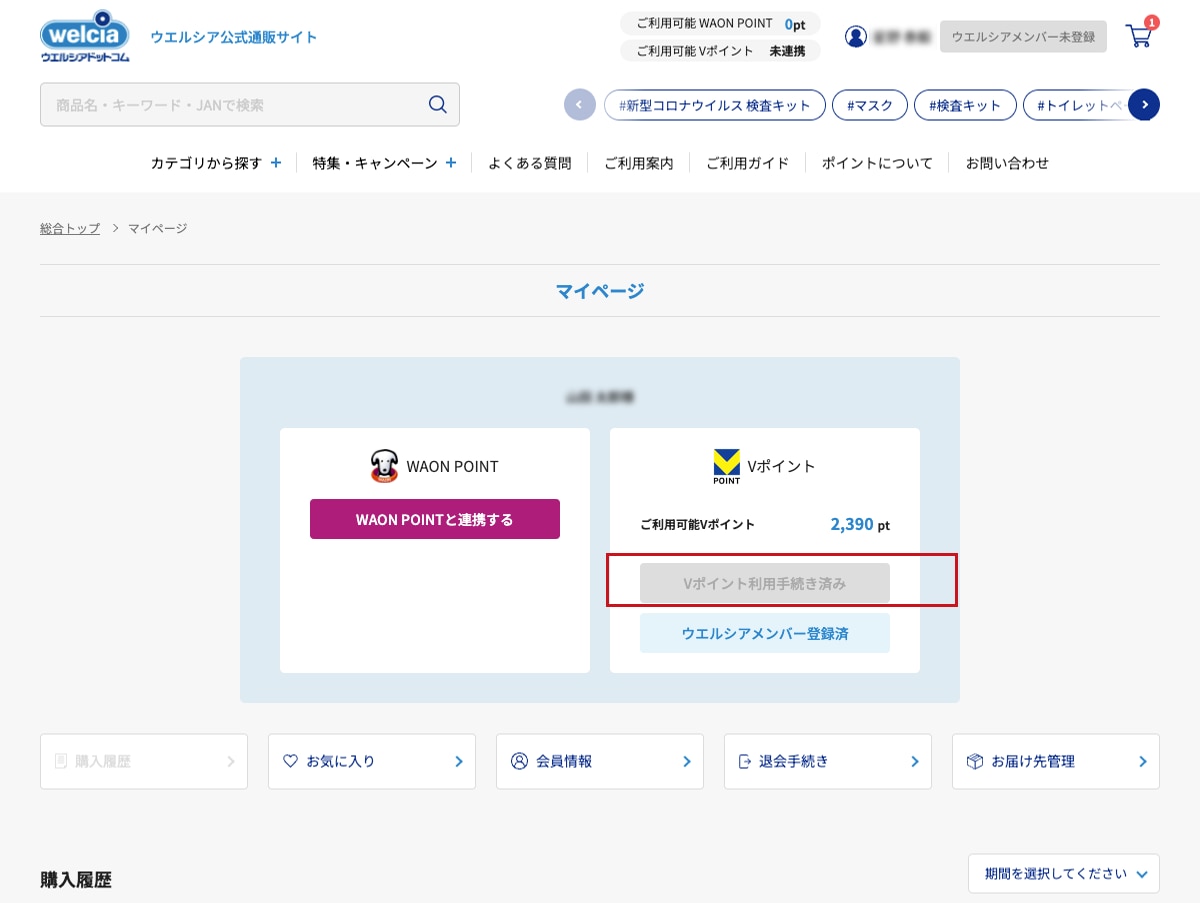1200x903 pixels.
Task: Open よくある質問 menu item
Action: click(529, 163)
